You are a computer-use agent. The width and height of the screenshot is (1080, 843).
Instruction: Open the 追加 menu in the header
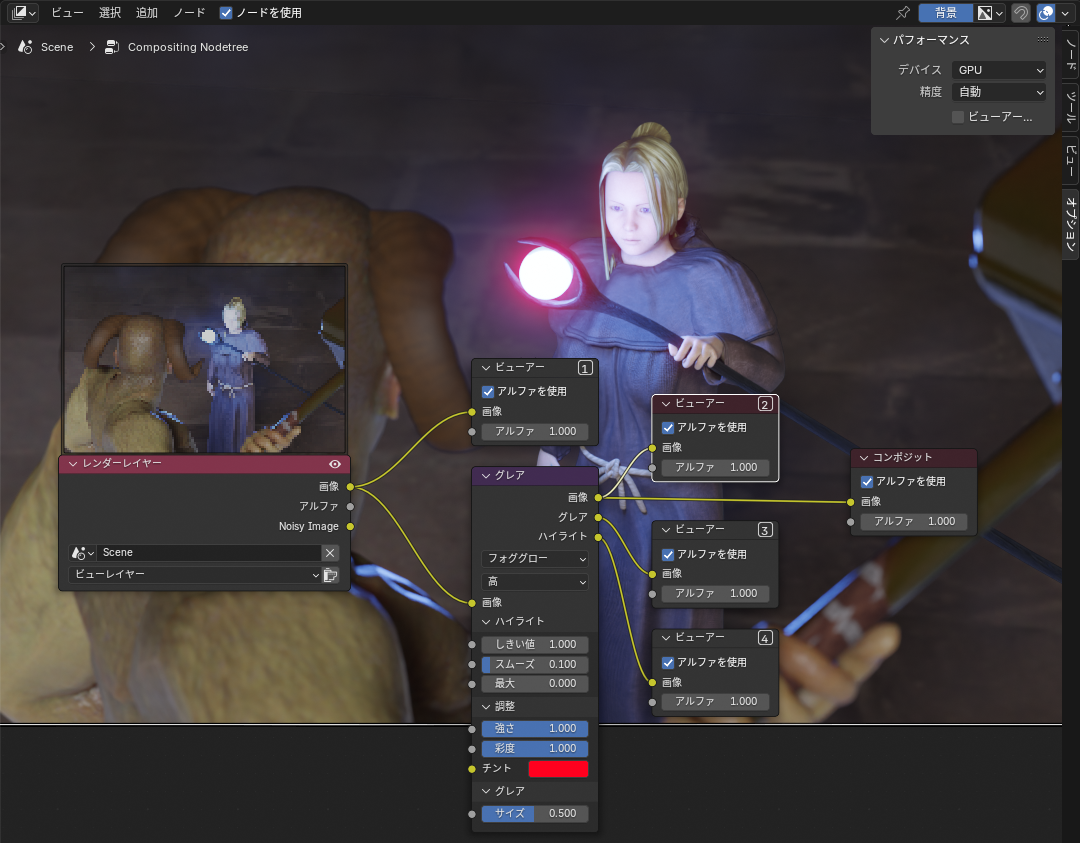pos(146,12)
